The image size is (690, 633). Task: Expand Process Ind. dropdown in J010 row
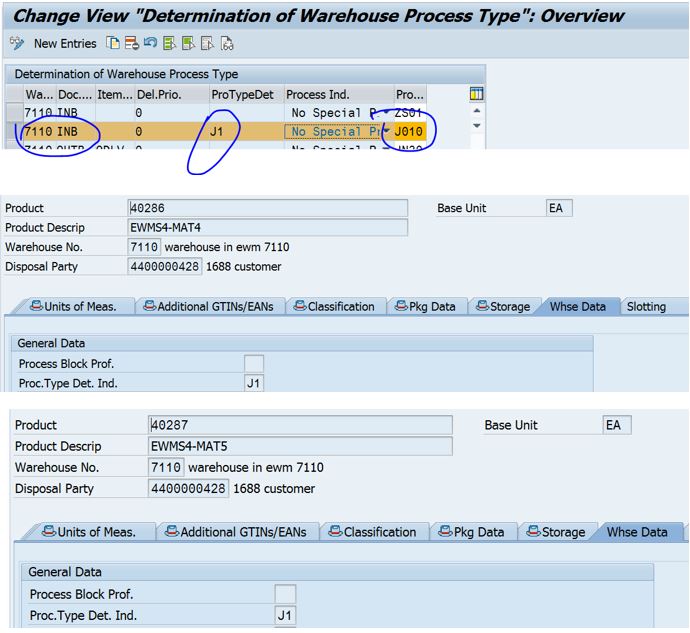(386, 132)
